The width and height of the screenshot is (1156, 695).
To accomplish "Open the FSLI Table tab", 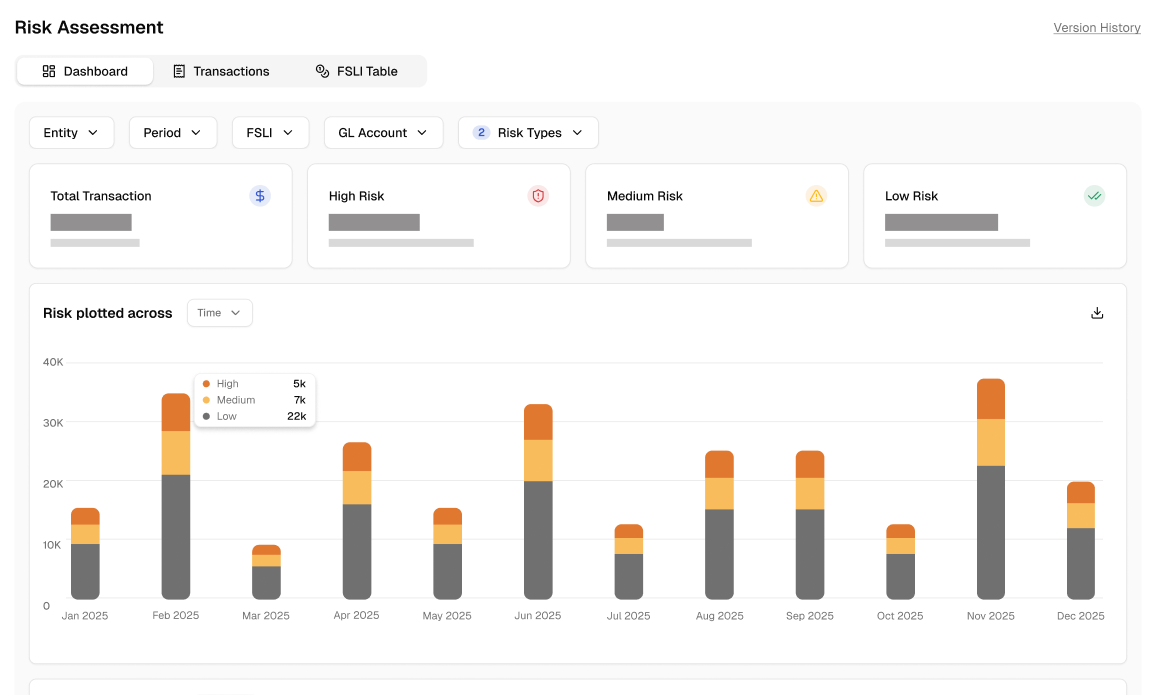I will tap(357, 71).
